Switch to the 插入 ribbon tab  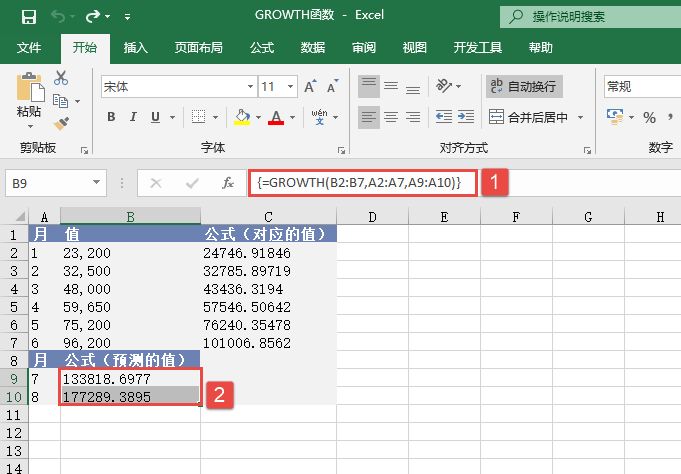pos(136,47)
